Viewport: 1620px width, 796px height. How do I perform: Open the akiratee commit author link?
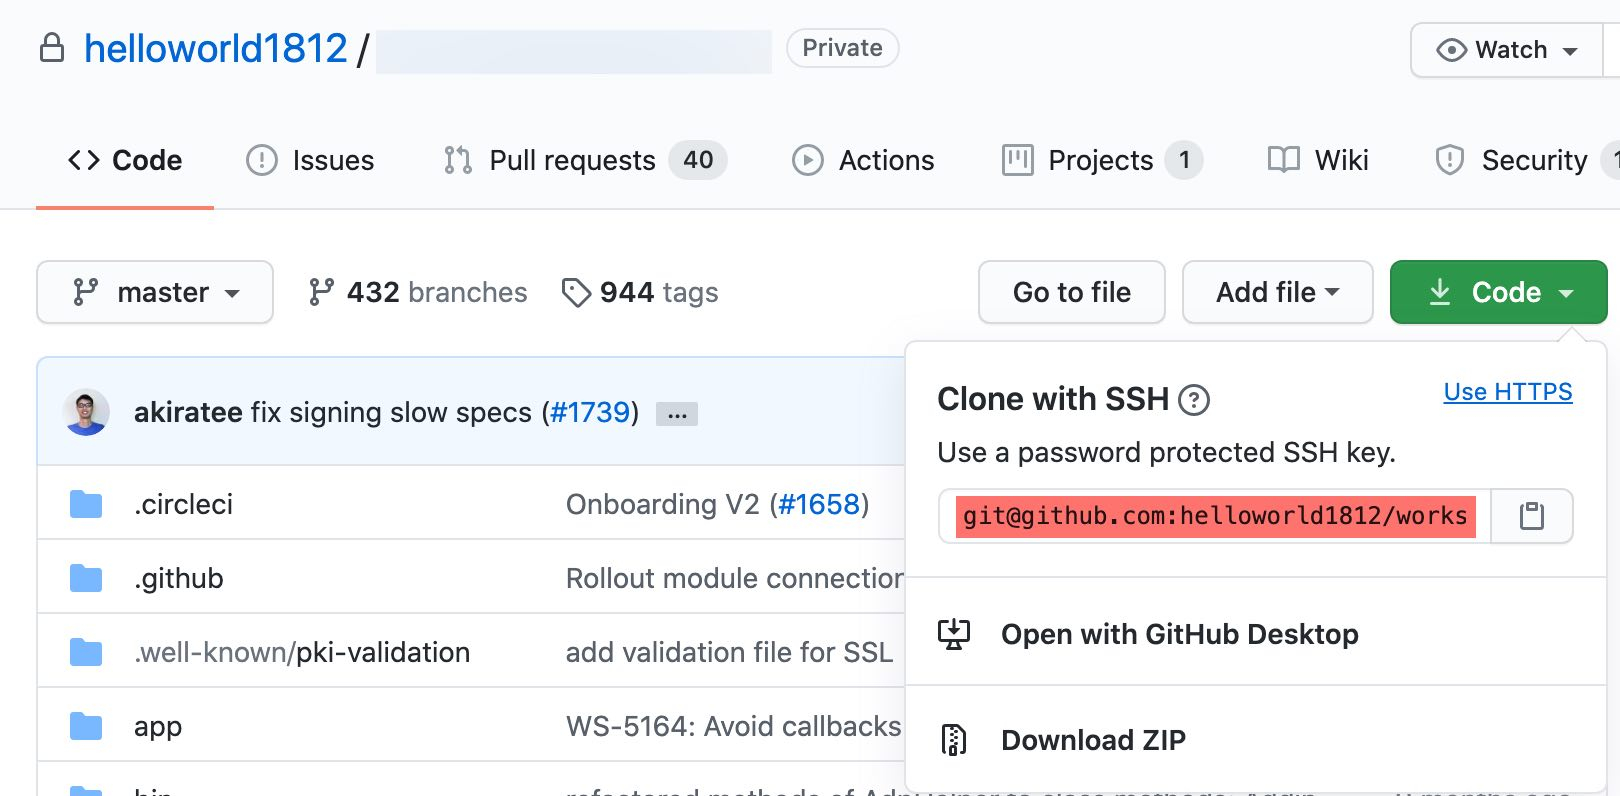point(188,412)
